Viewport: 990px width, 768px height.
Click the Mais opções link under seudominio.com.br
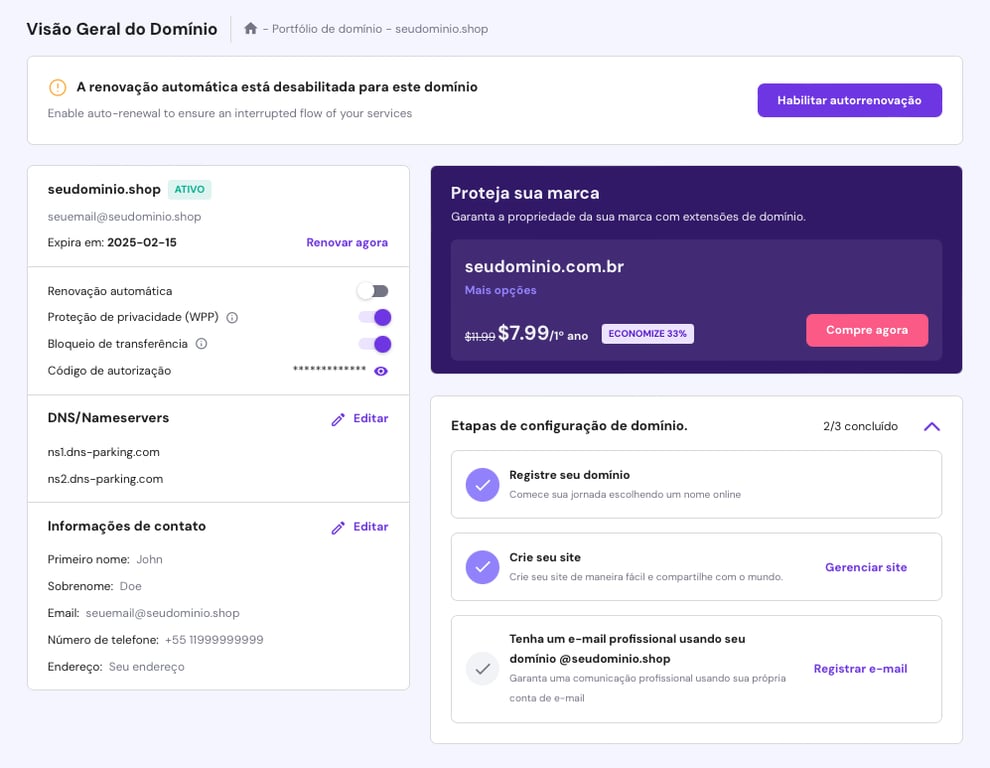pos(499,289)
